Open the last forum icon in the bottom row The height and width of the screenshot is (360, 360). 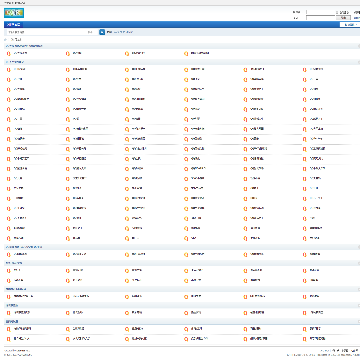click(304, 339)
